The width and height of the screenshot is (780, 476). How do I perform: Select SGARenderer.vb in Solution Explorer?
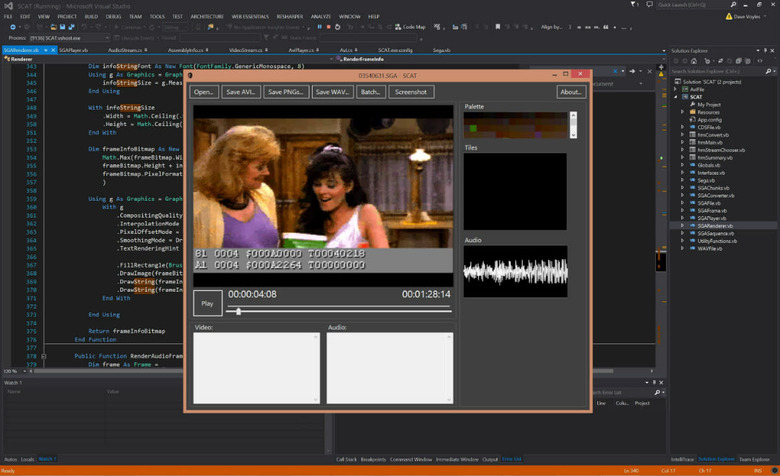coord(715,226)
